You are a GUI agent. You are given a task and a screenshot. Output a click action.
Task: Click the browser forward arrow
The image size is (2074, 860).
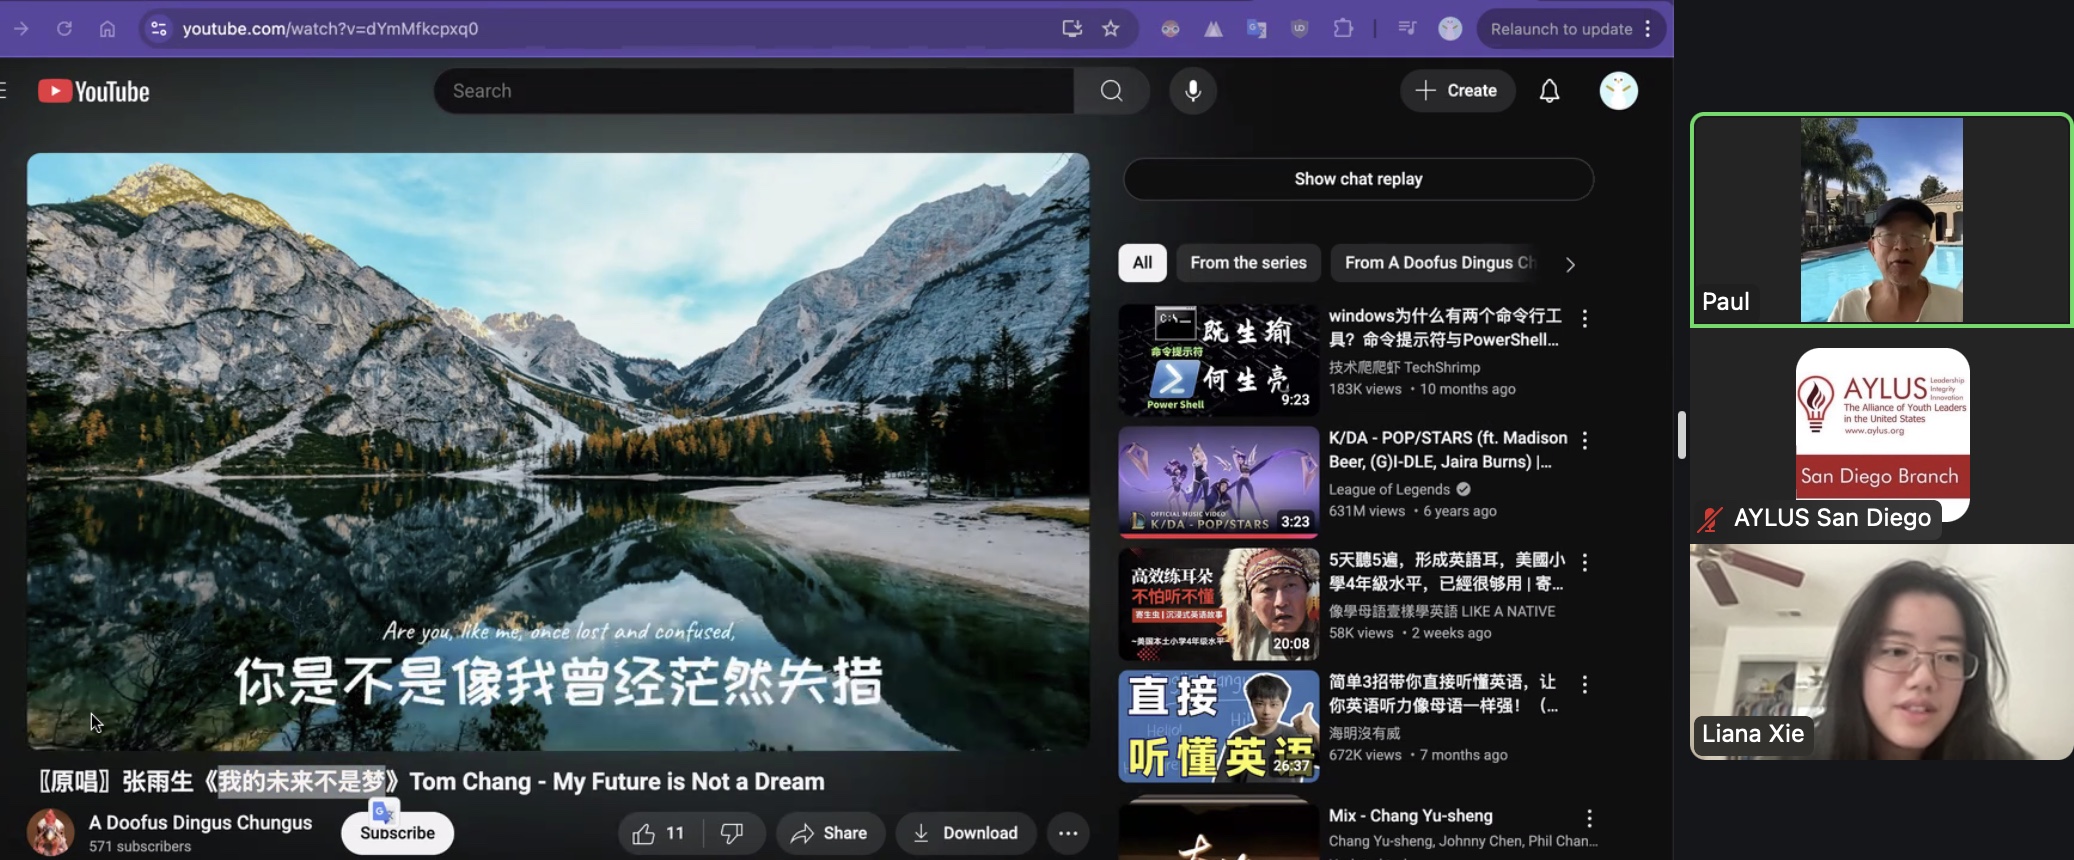click(21, 29)
